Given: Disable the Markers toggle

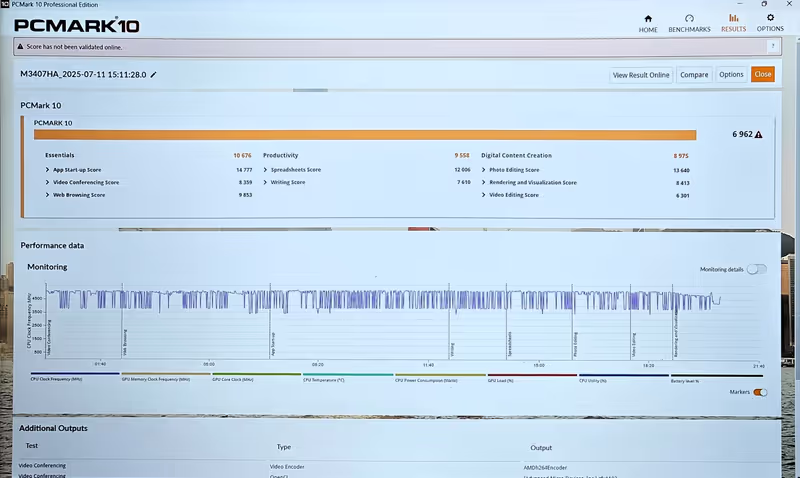Looking at the screenshot, I should tap(760, 392).
